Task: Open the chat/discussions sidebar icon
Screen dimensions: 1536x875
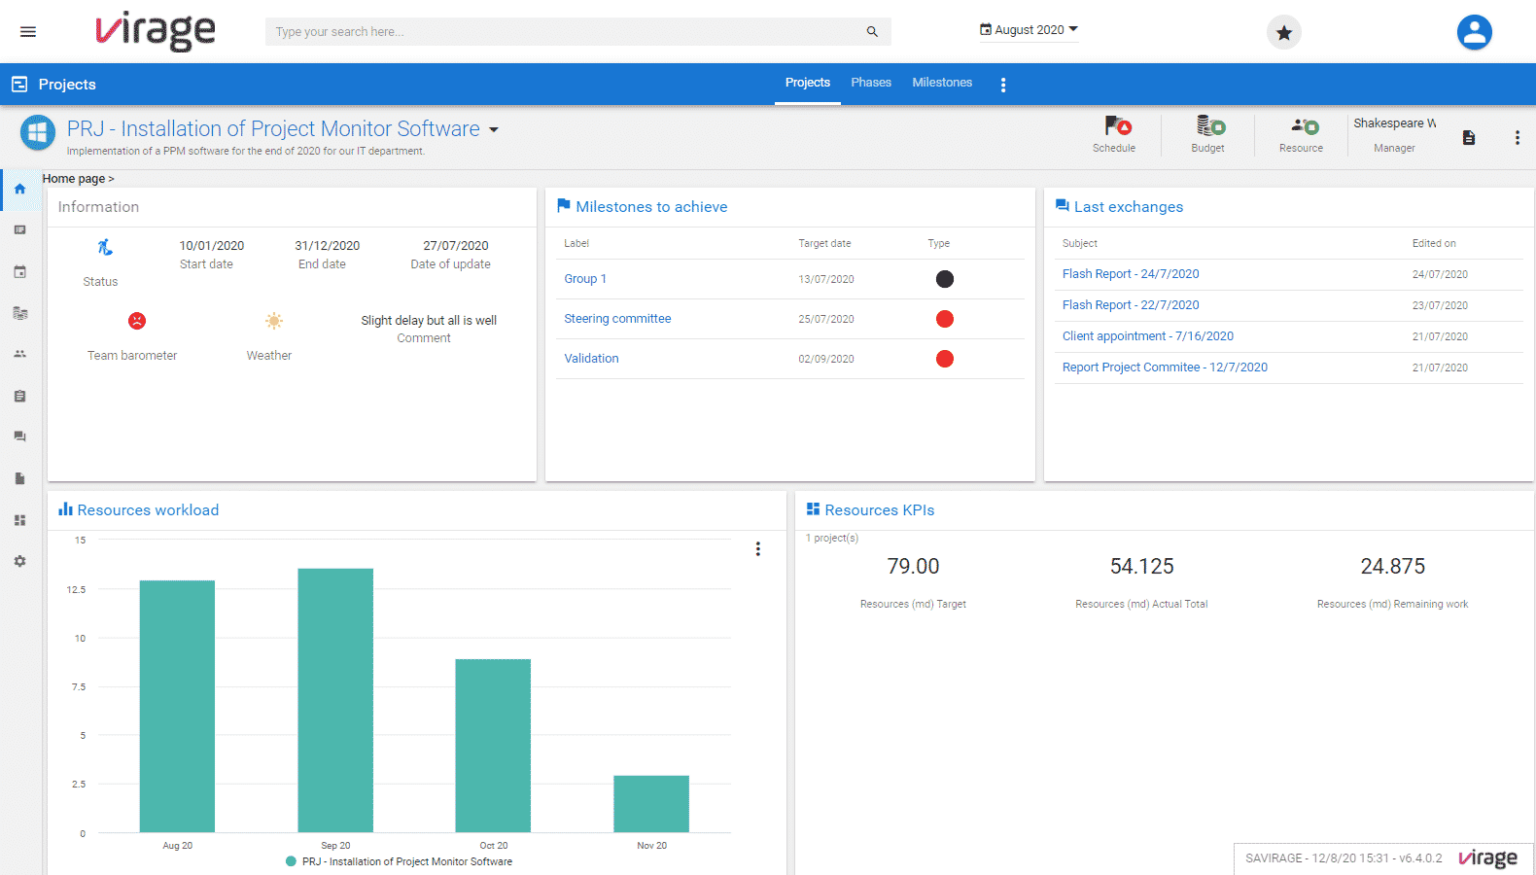Action: coord(20,436)
